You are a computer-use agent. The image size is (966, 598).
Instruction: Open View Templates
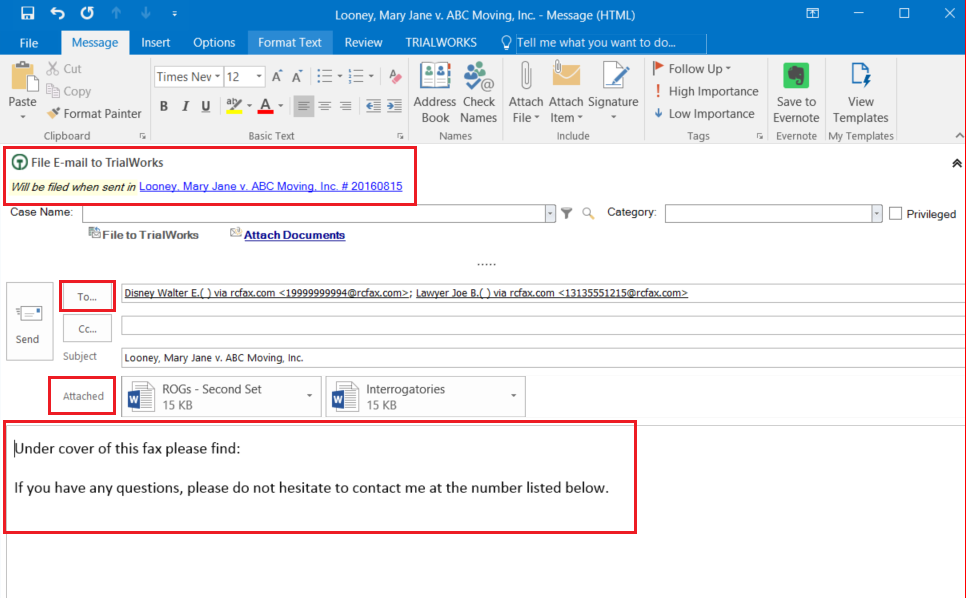[x=861, y=92]
